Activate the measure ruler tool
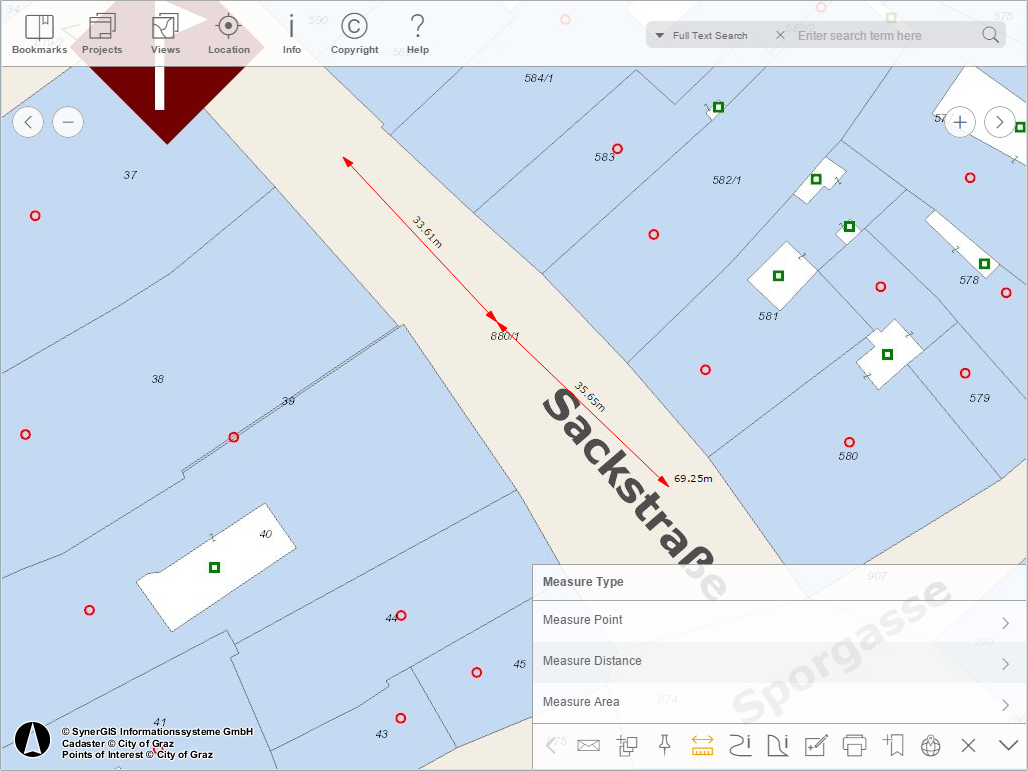Viewport: 1028px width, 771px height. point(701,745)
